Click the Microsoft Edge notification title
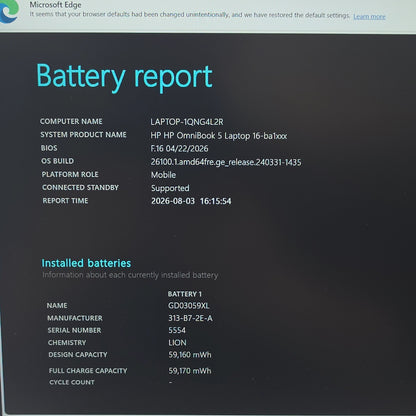 [55, 5]
